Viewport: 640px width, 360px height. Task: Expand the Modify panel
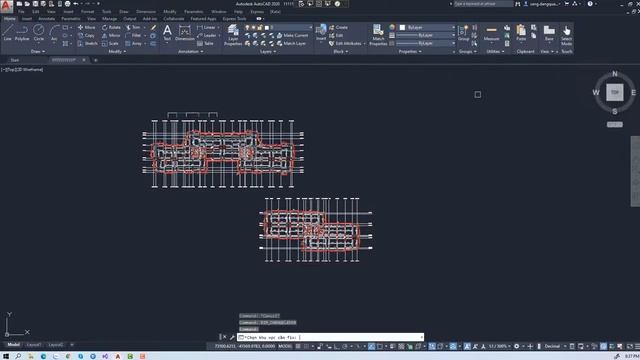click(117, 51)
